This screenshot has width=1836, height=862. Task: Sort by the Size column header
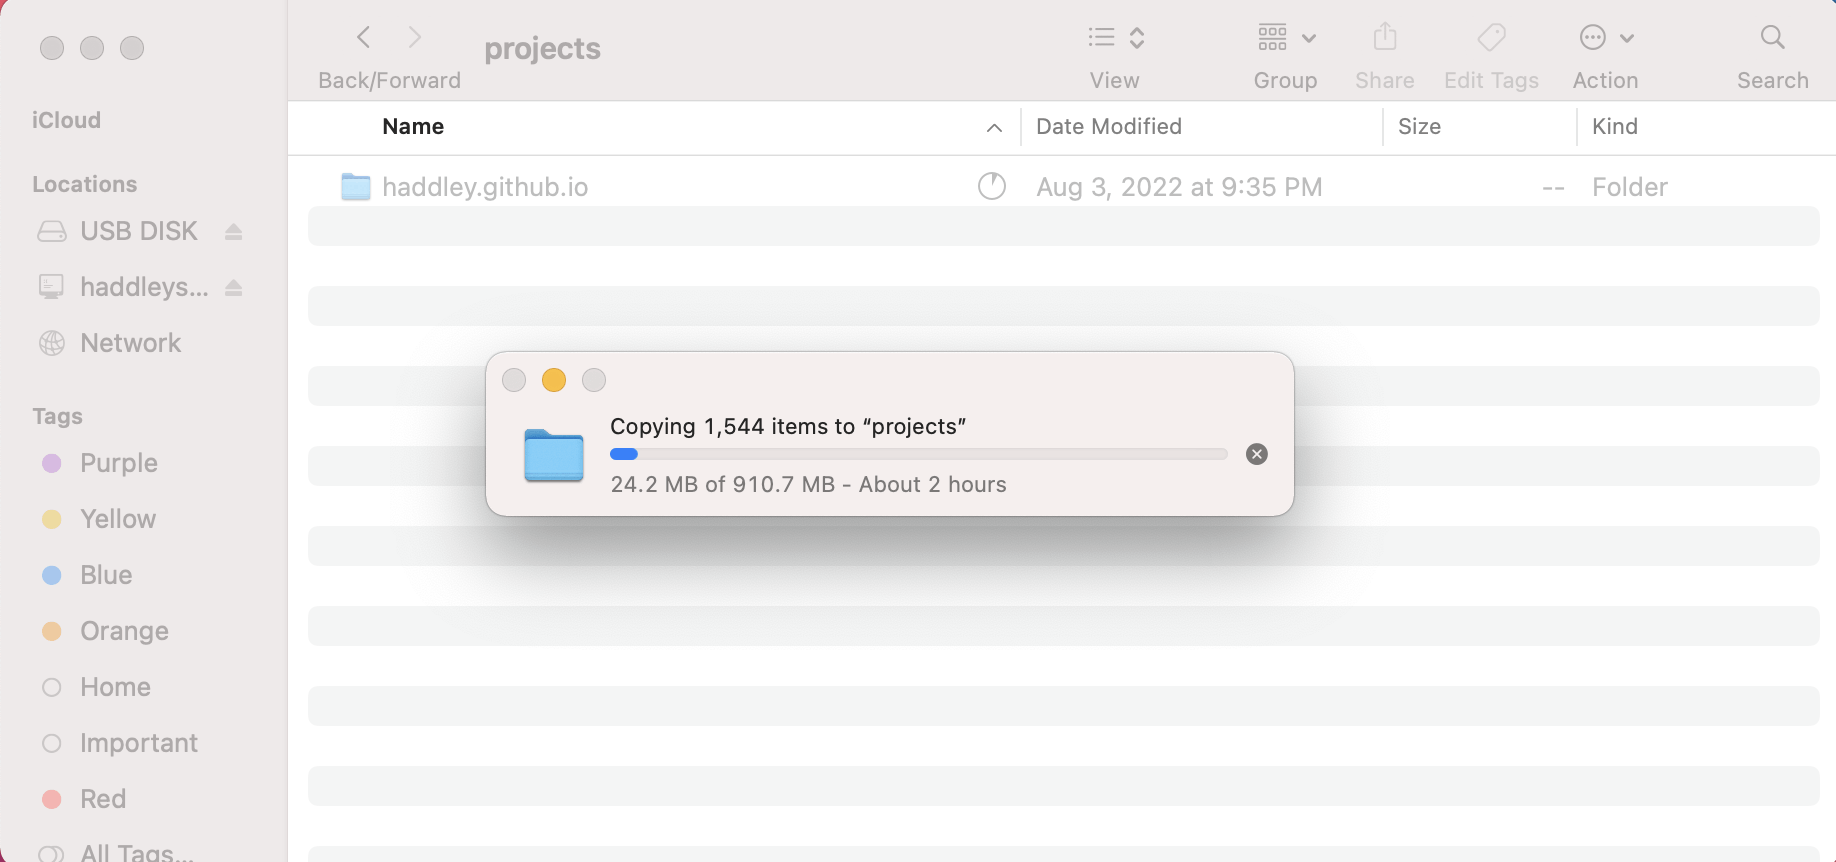click(1419, 127)
